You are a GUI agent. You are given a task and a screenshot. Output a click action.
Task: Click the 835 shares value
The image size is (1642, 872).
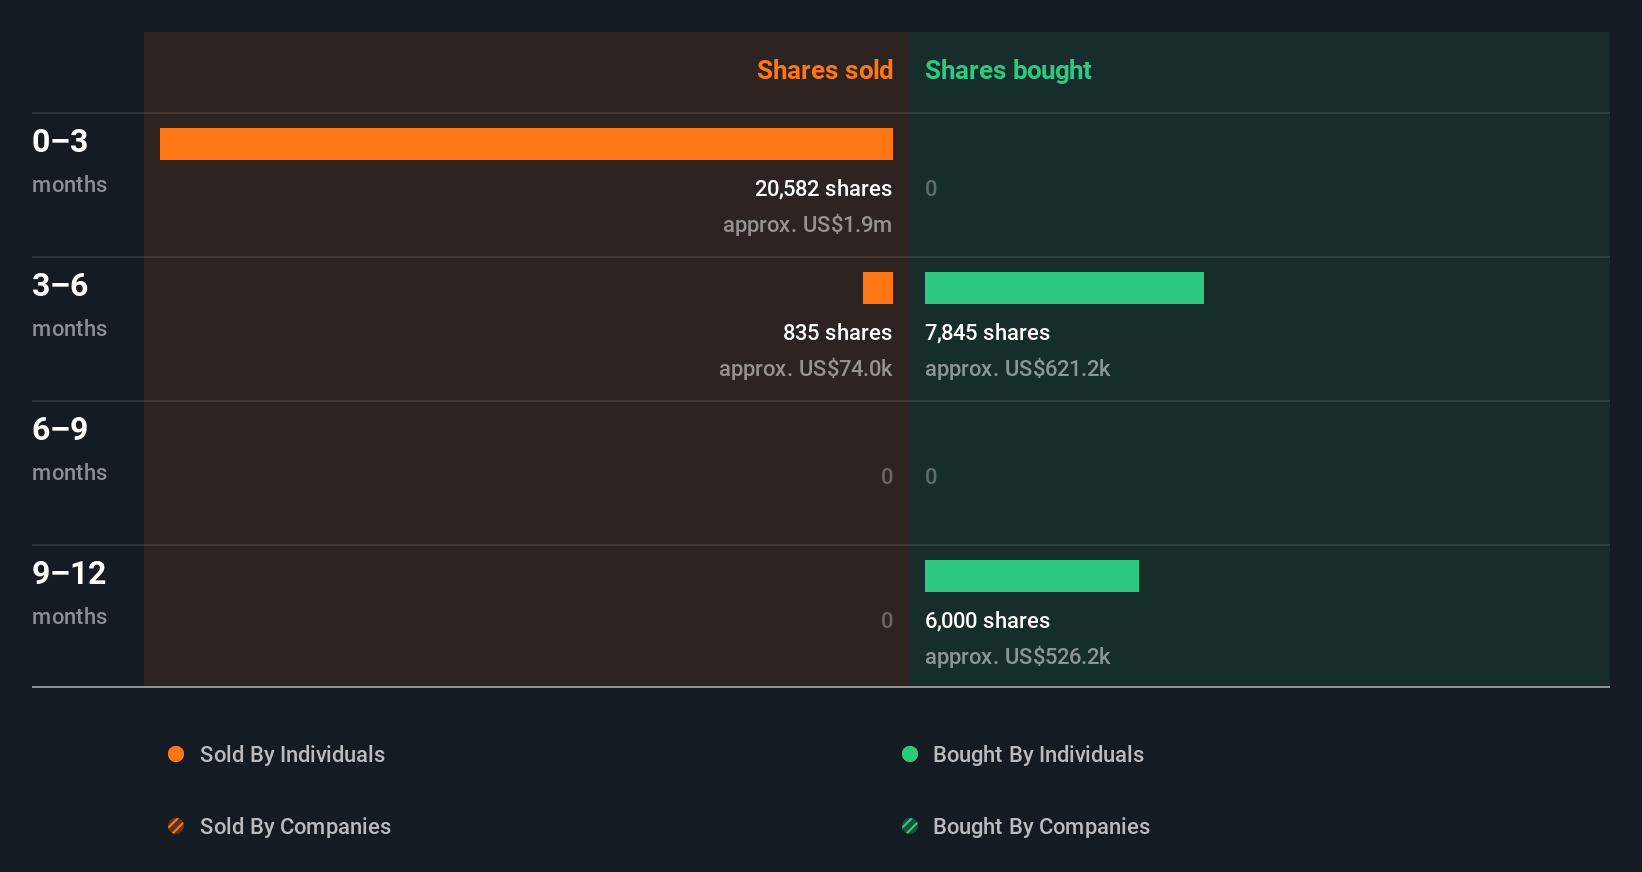837,332
